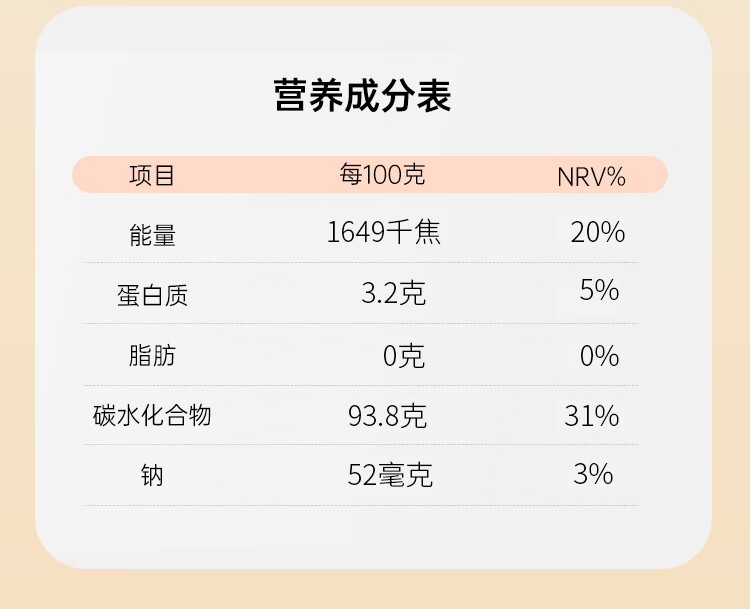
Task: Select the 31% NRV value
Action: [592, 415]
